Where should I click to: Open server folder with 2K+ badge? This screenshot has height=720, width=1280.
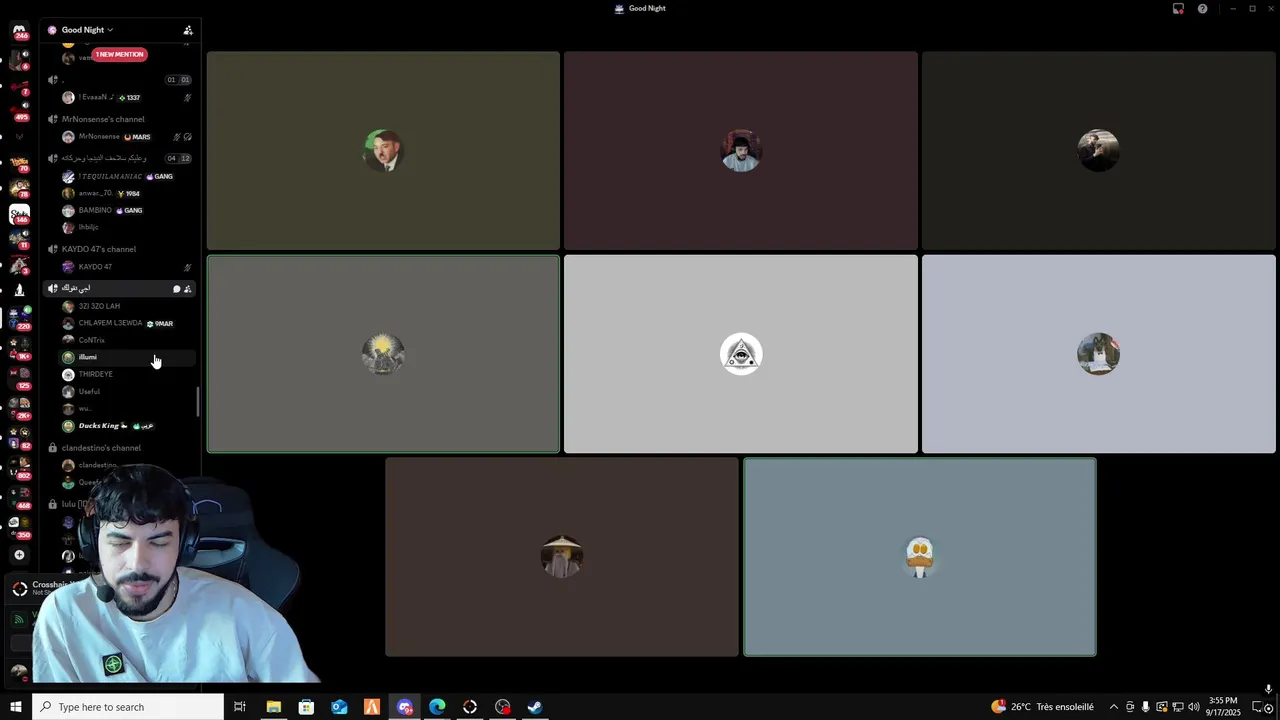(19, 408)
